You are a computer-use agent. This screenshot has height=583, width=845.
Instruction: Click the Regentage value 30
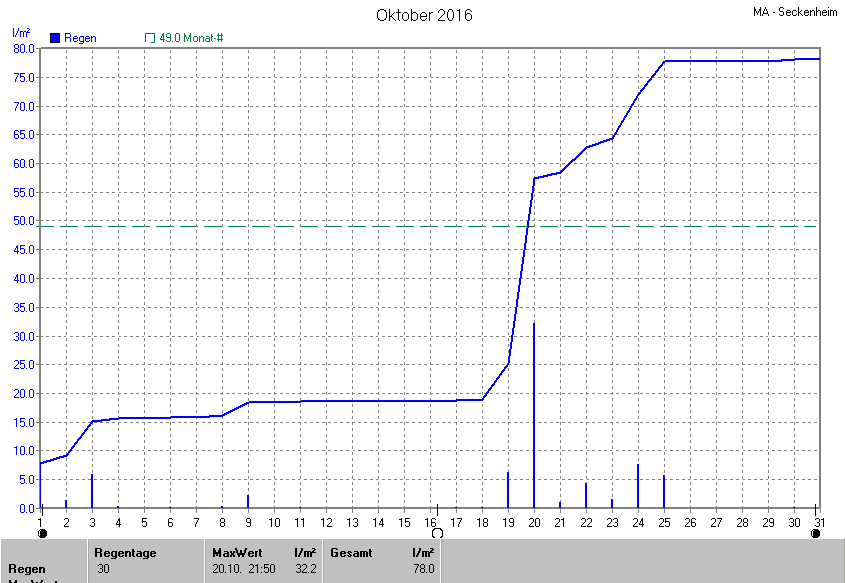(104, 569)
